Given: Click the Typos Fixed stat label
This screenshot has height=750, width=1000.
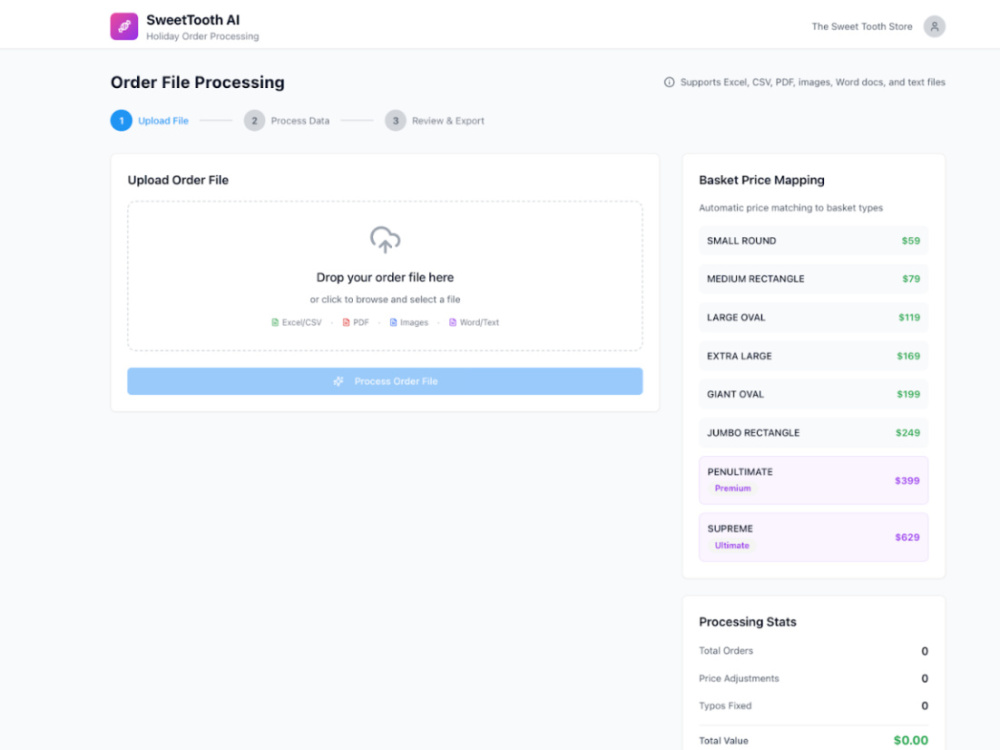Looking at the screenshot, I should pos(725,706).
